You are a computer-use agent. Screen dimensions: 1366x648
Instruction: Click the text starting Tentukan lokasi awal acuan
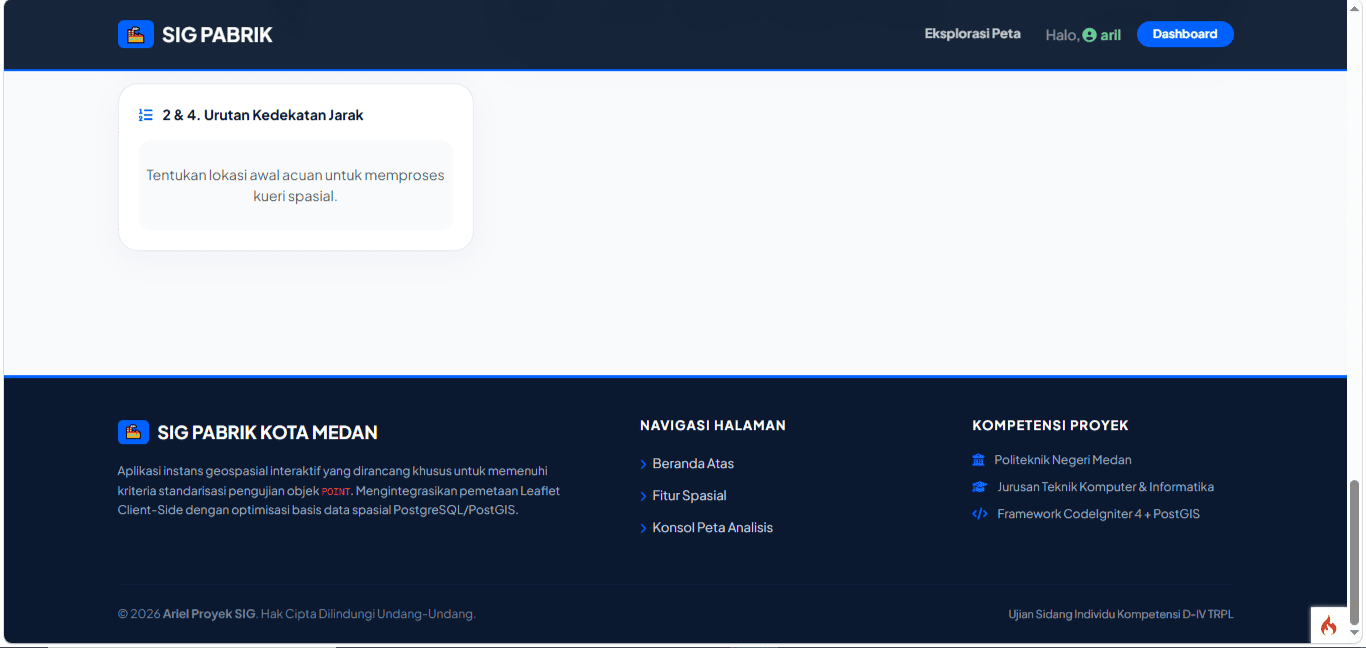pos(295,185)
